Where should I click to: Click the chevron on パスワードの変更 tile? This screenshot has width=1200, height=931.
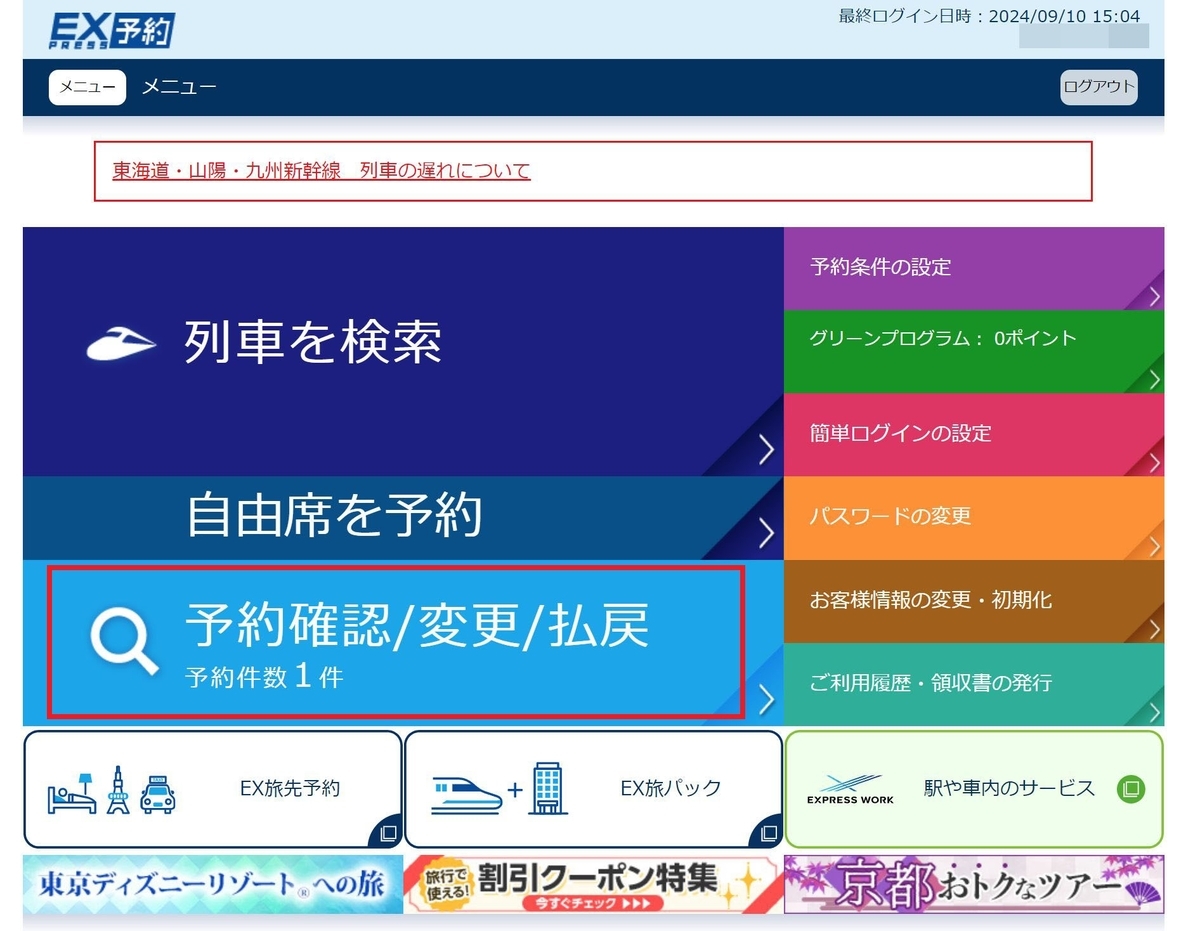click(x=1154, y=546)
